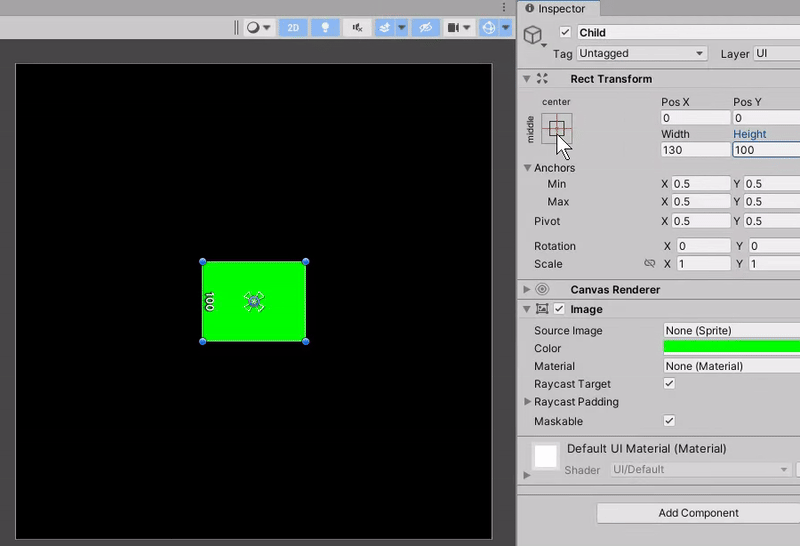
Task: Open the scene camera settings dropdown
Action: tap(459, 28)
